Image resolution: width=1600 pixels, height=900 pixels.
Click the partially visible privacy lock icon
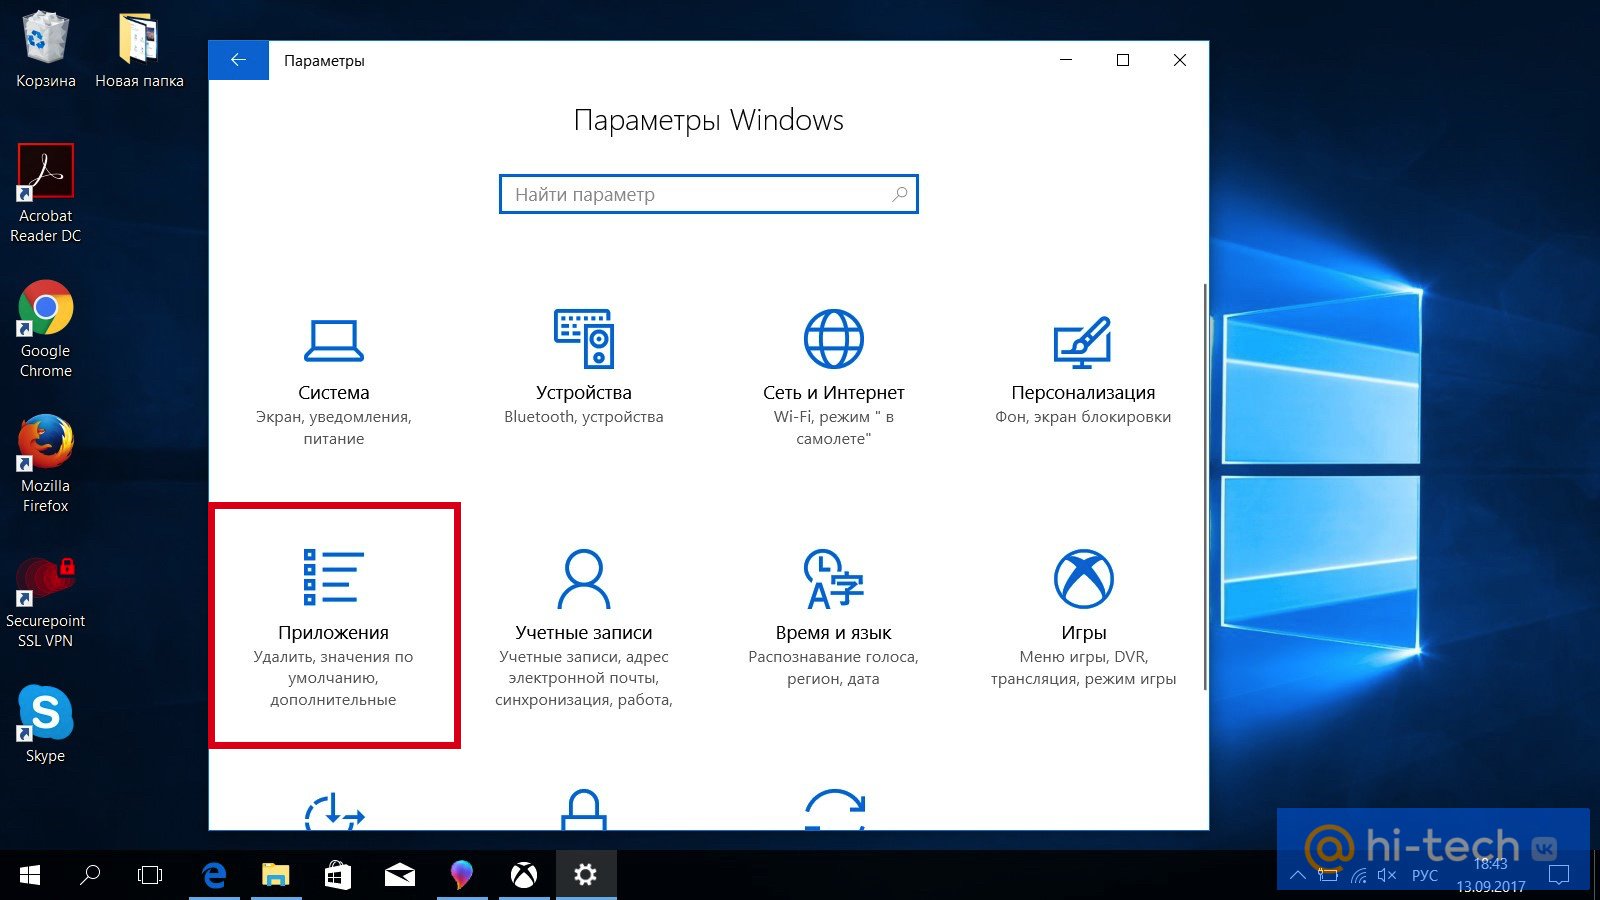(x=584, y=810)
